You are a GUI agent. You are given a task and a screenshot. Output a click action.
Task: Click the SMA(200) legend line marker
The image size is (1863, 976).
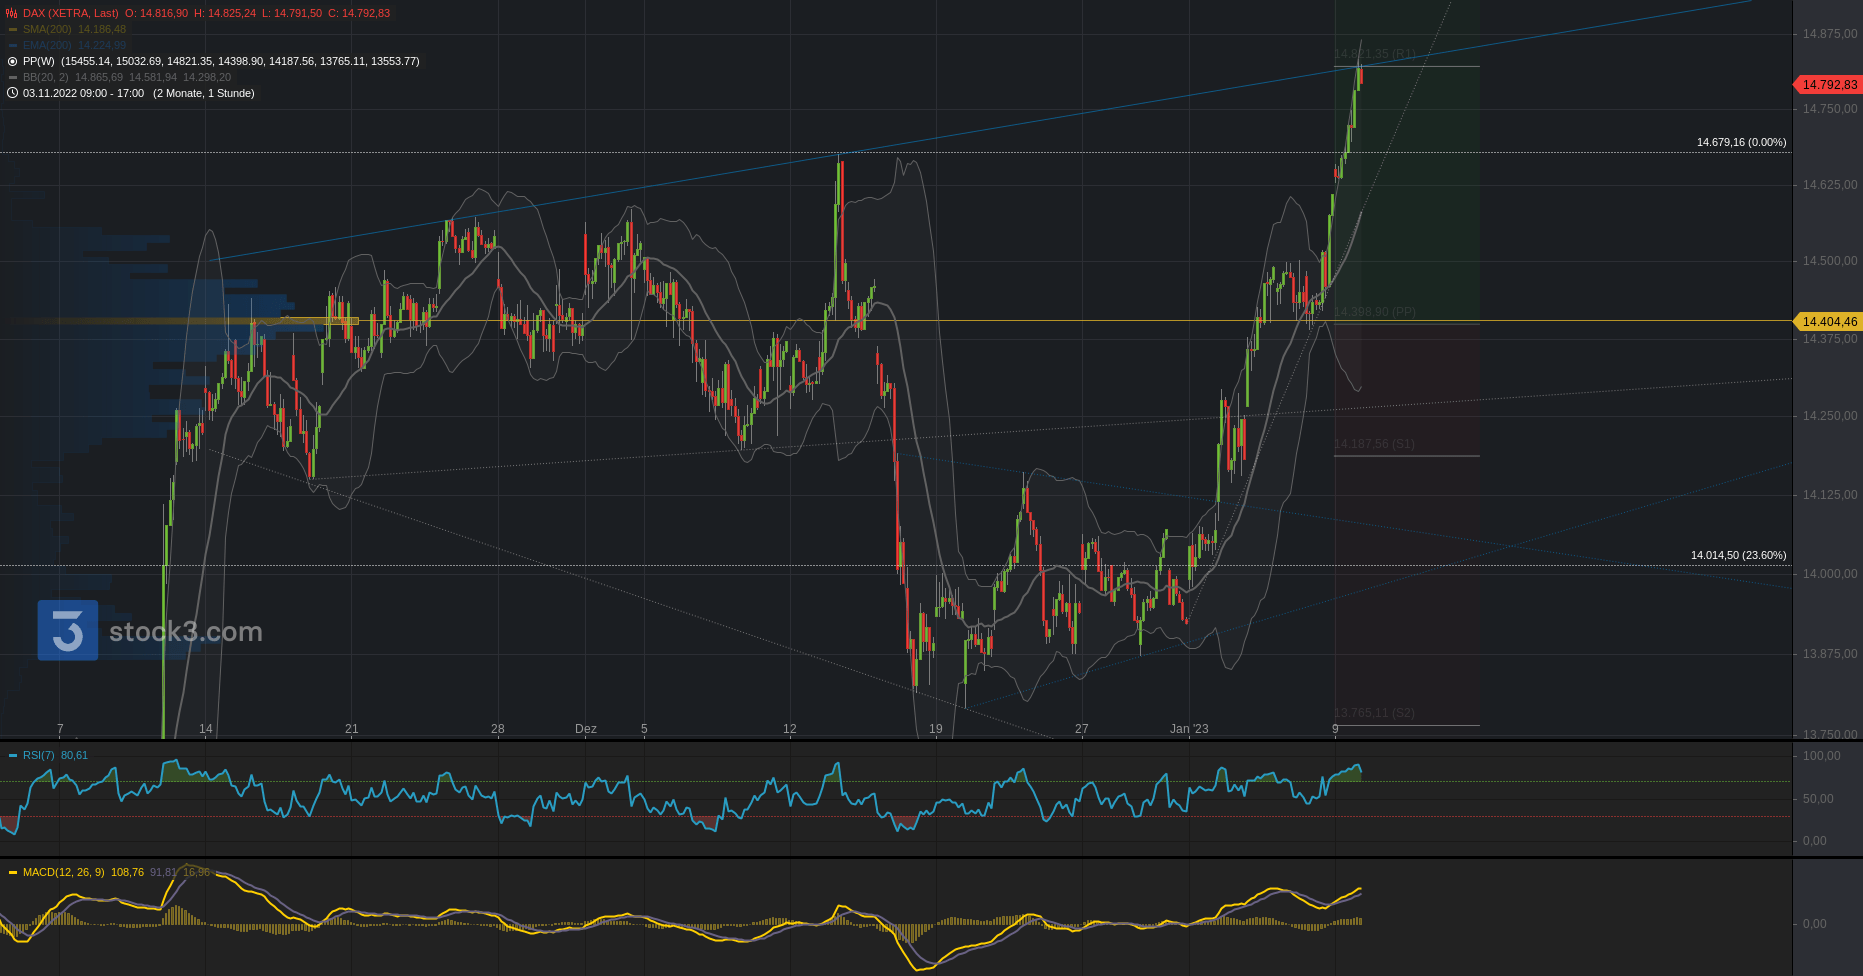[x=13, y=29]
